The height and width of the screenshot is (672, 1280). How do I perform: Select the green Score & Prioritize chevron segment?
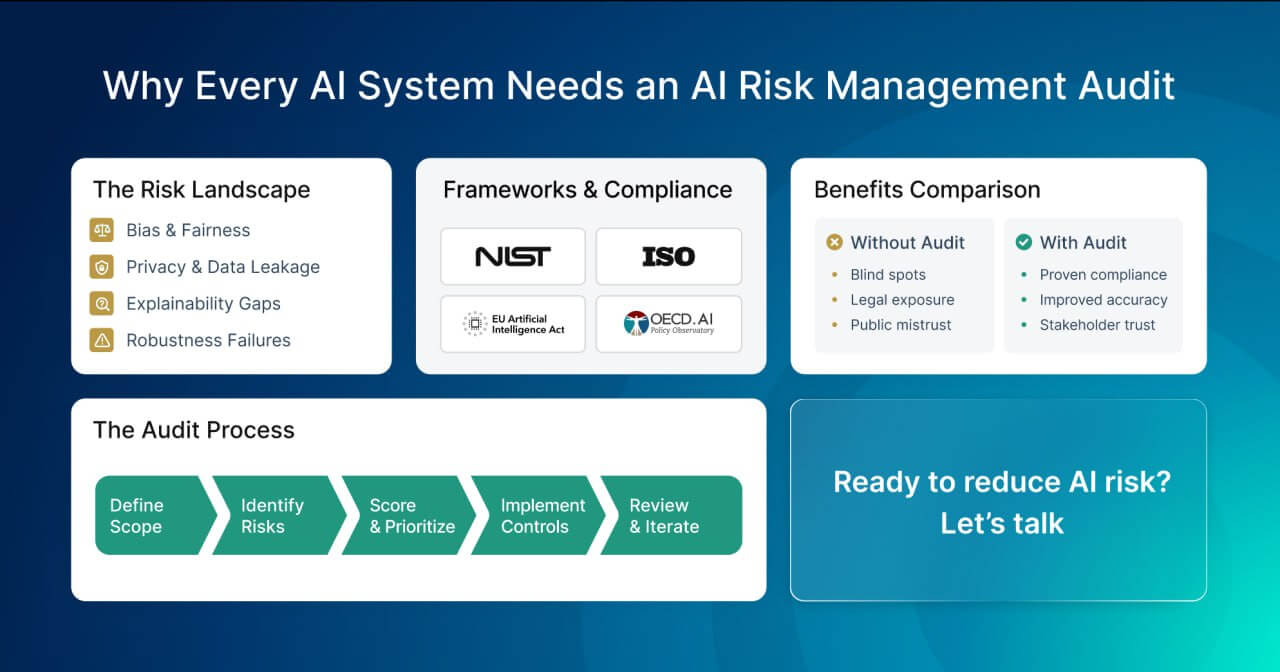[x=410, y=515]
